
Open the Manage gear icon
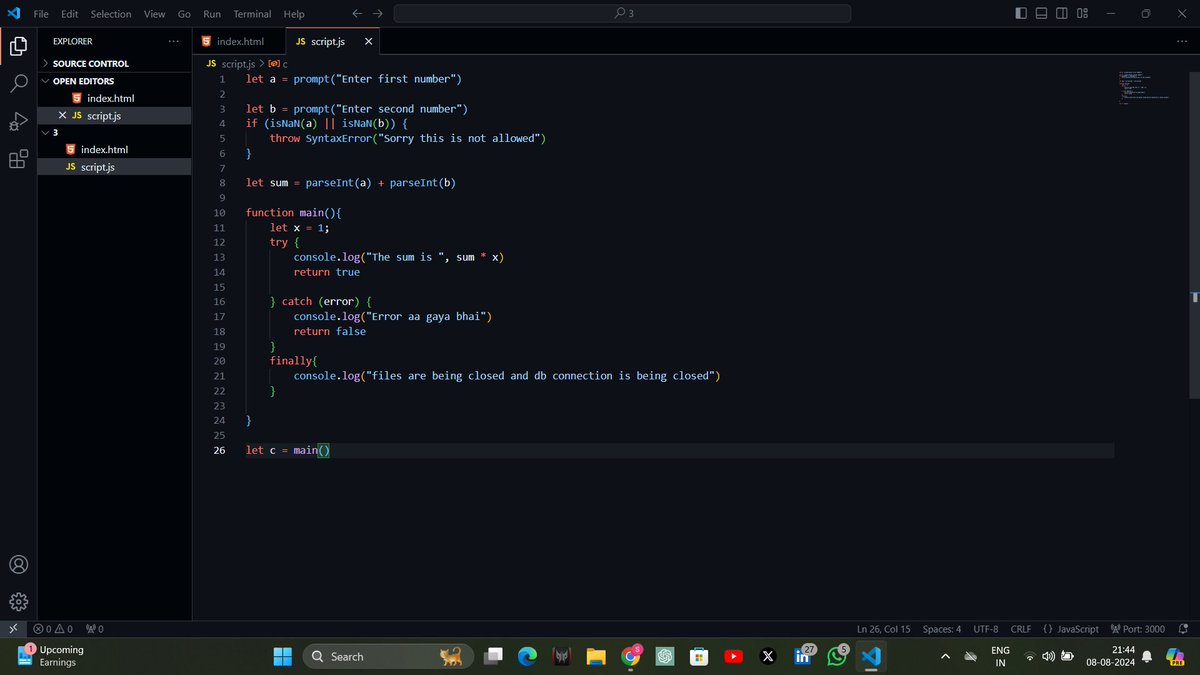[18, 602]
